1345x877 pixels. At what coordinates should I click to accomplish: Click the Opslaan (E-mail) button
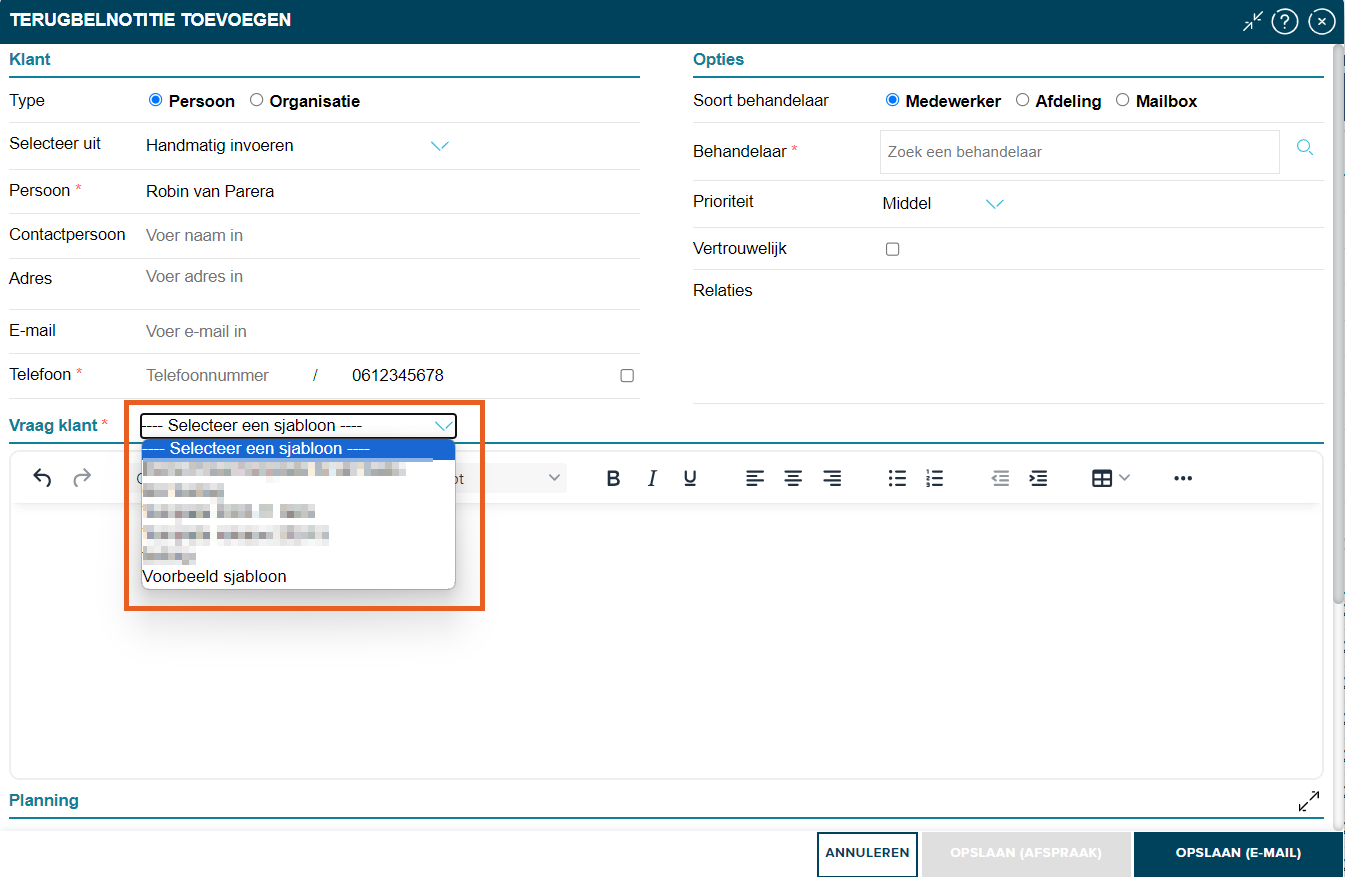pyautogui.click(x=1238, y=853)
